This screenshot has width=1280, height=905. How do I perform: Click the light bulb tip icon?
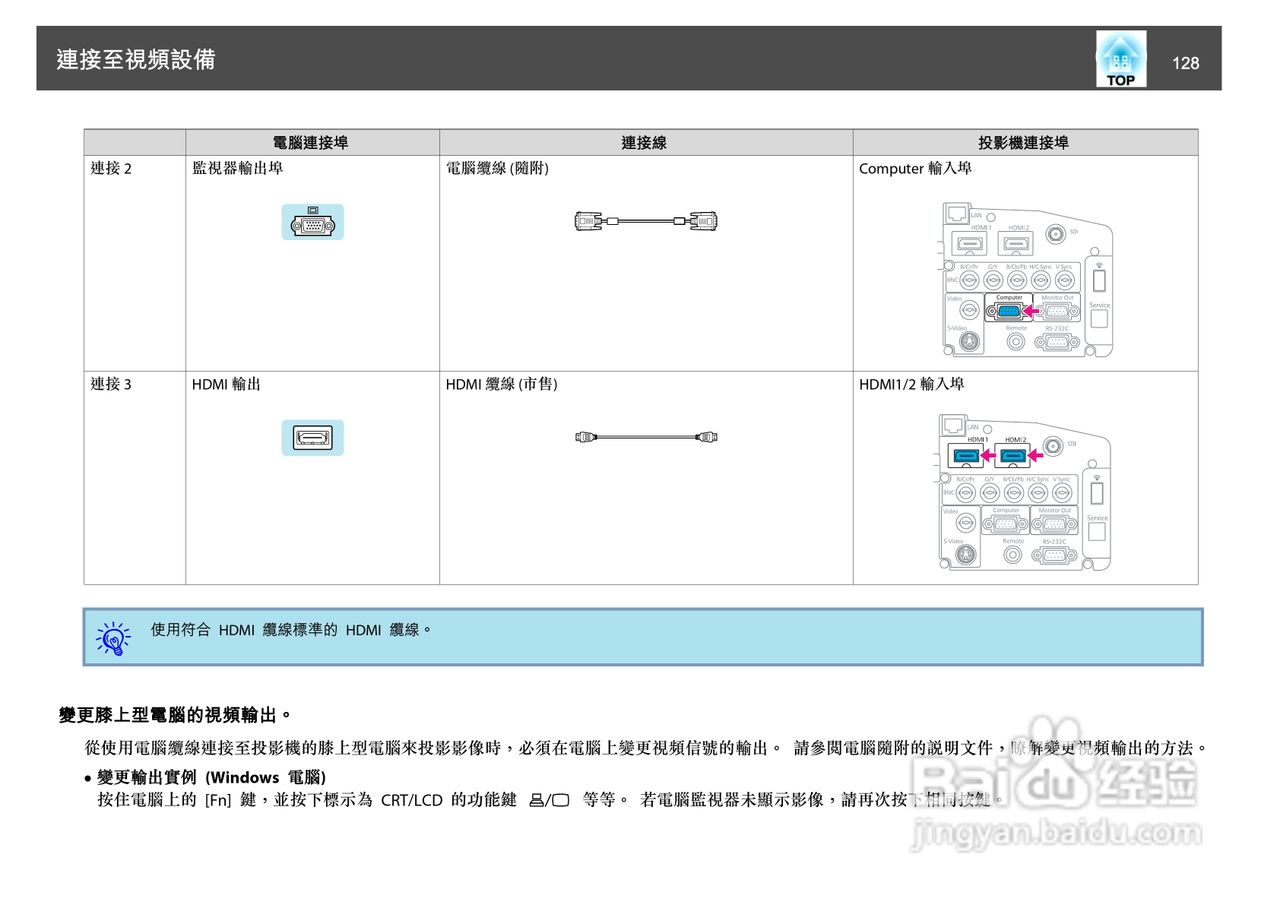click(114, 638)
